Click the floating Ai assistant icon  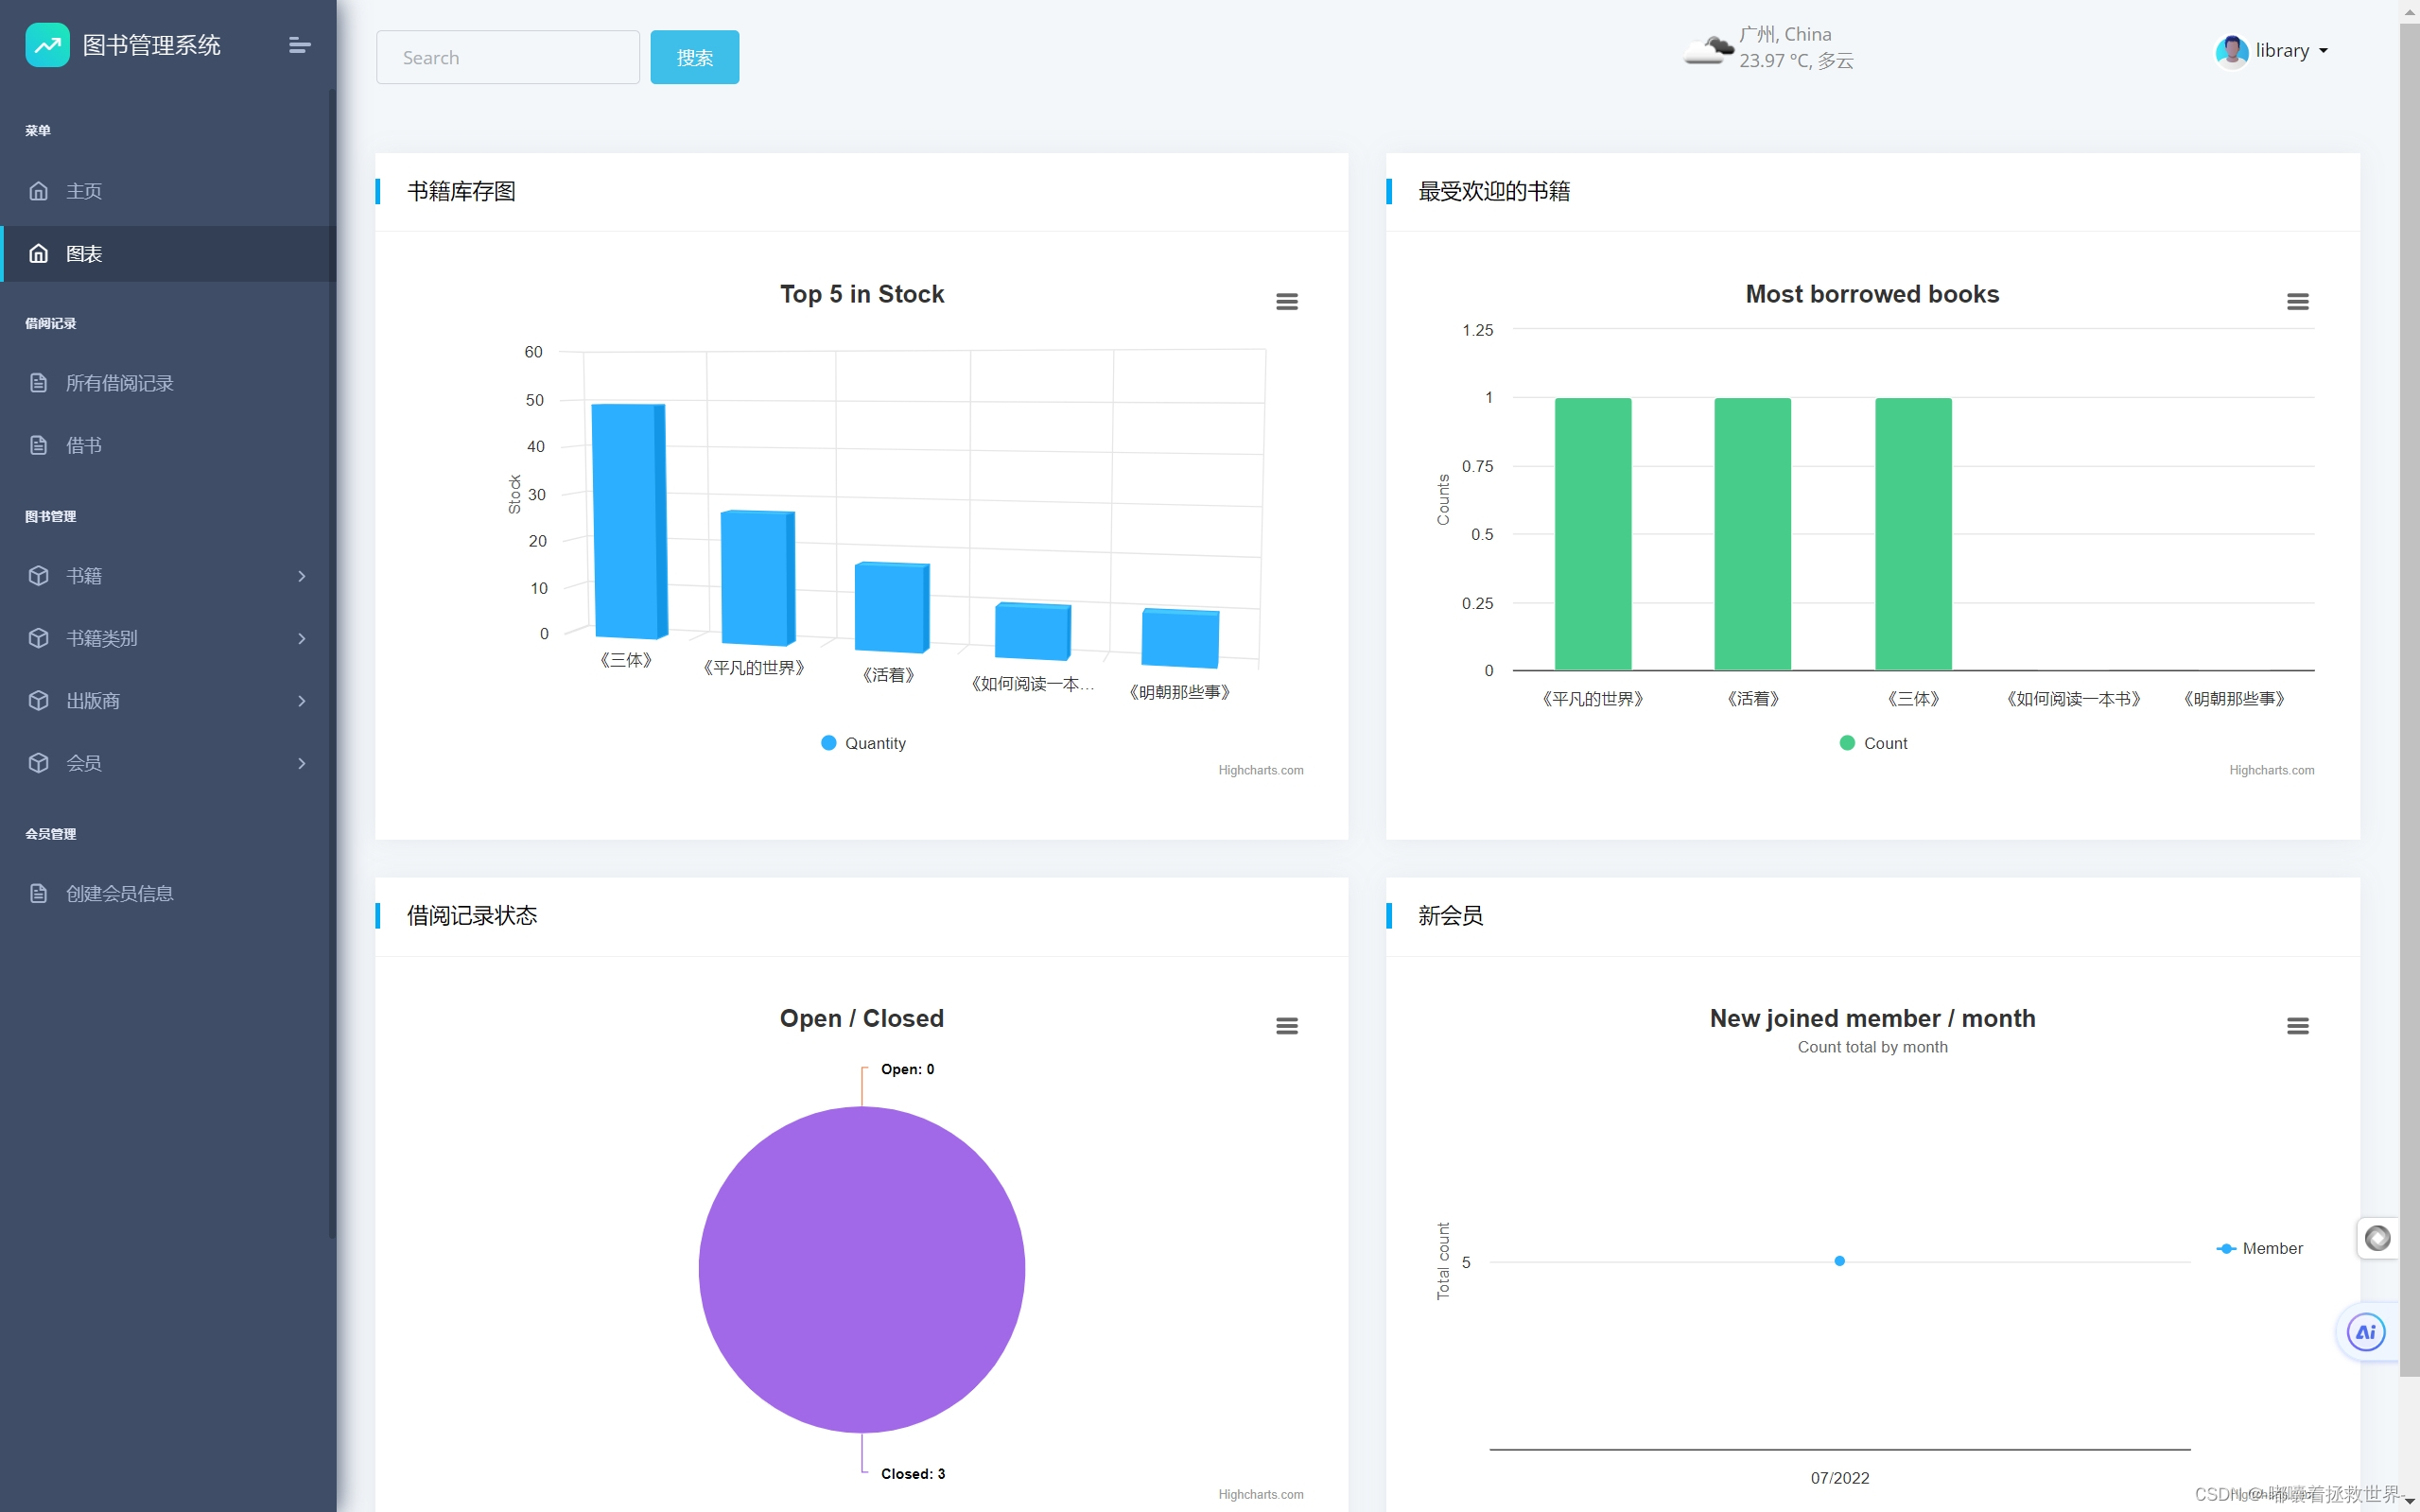(2366, 1332)
